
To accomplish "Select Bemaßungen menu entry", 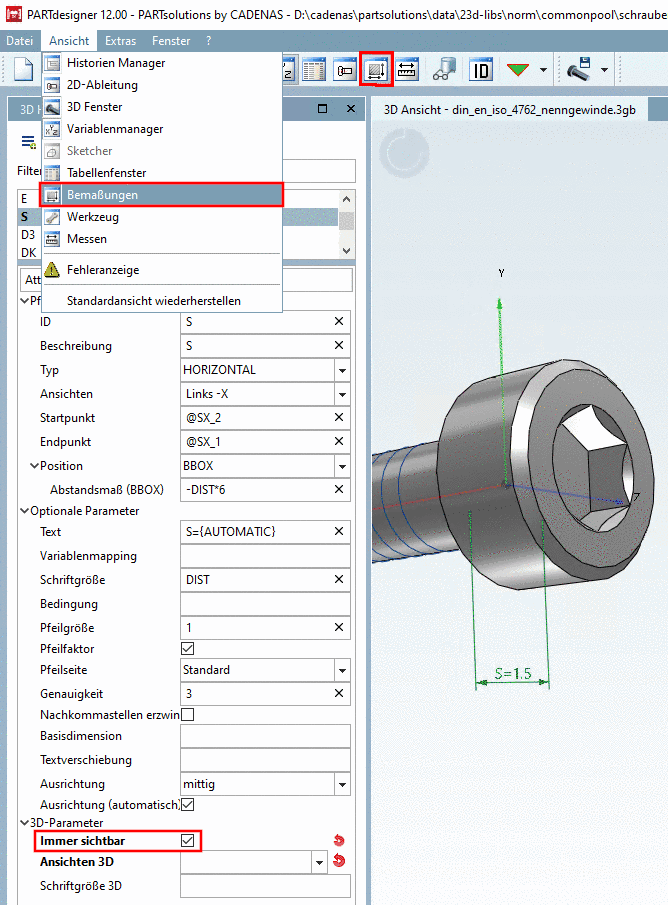I will tap(162, 195).
